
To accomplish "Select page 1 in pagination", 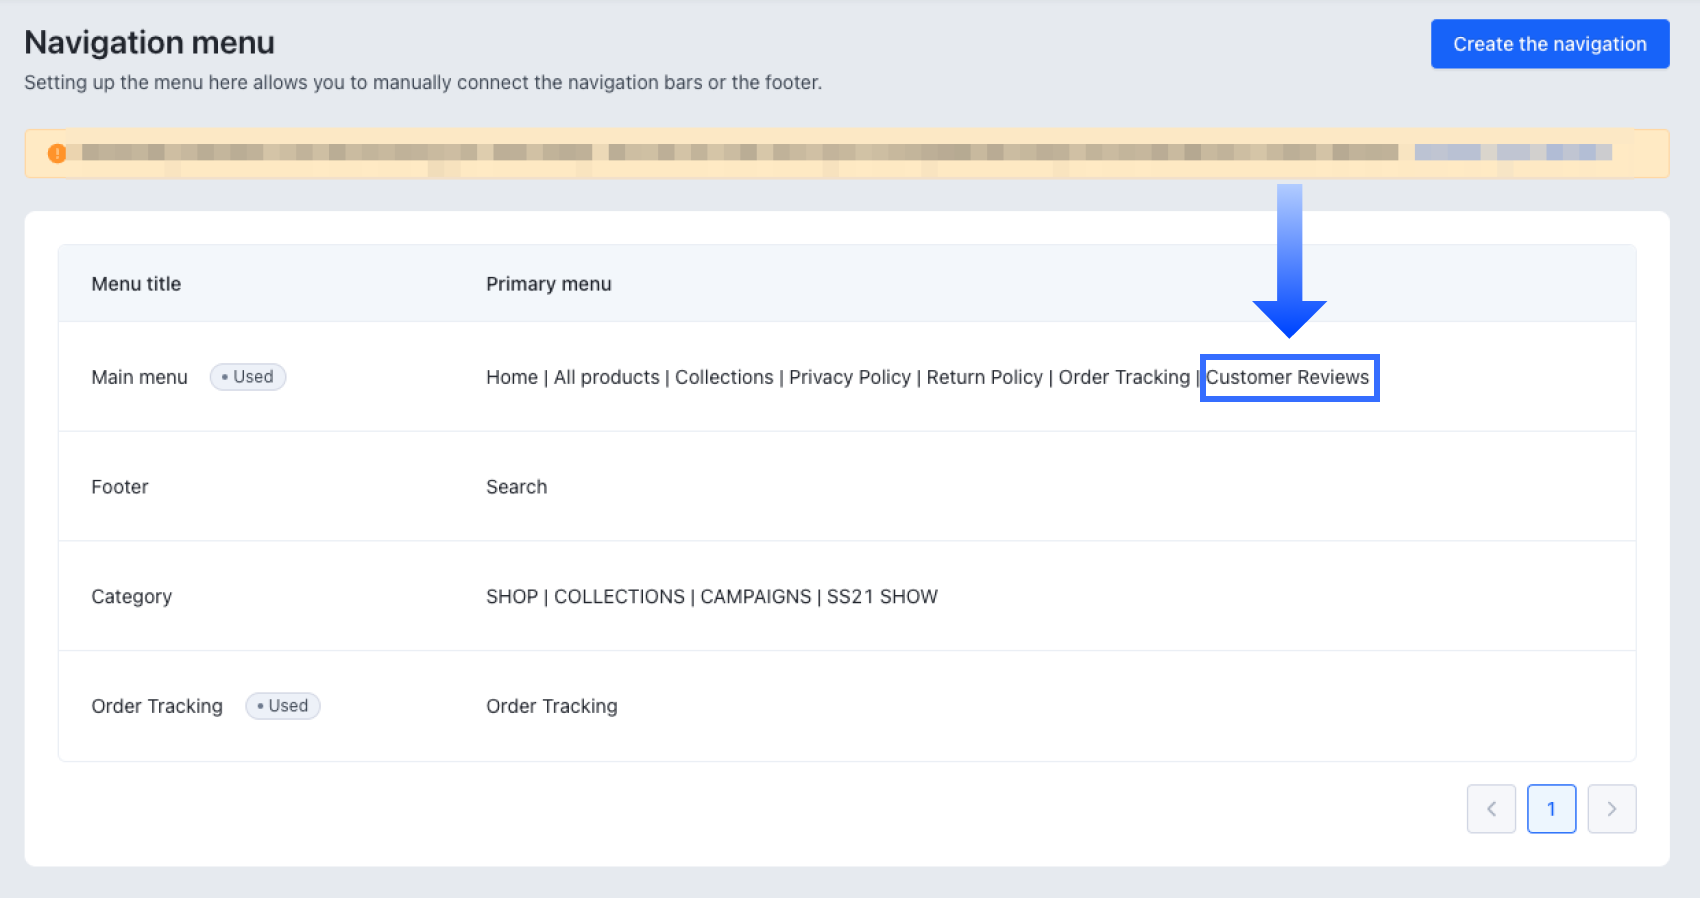I will (x=1552, y=809).
